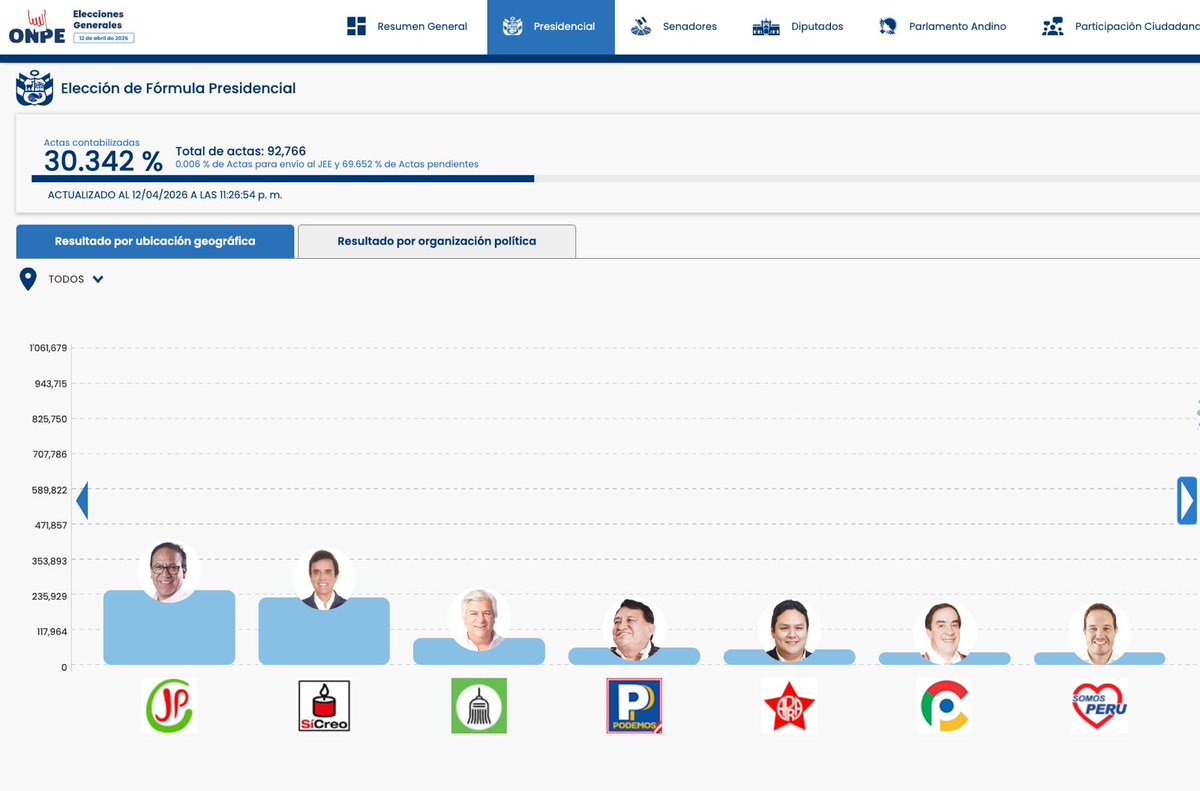Click the ACTUALIZADO AL 12/04/2026 timestamp
Image resolution: width=1200 pixels, height=791 pixels.
(165, 195)
